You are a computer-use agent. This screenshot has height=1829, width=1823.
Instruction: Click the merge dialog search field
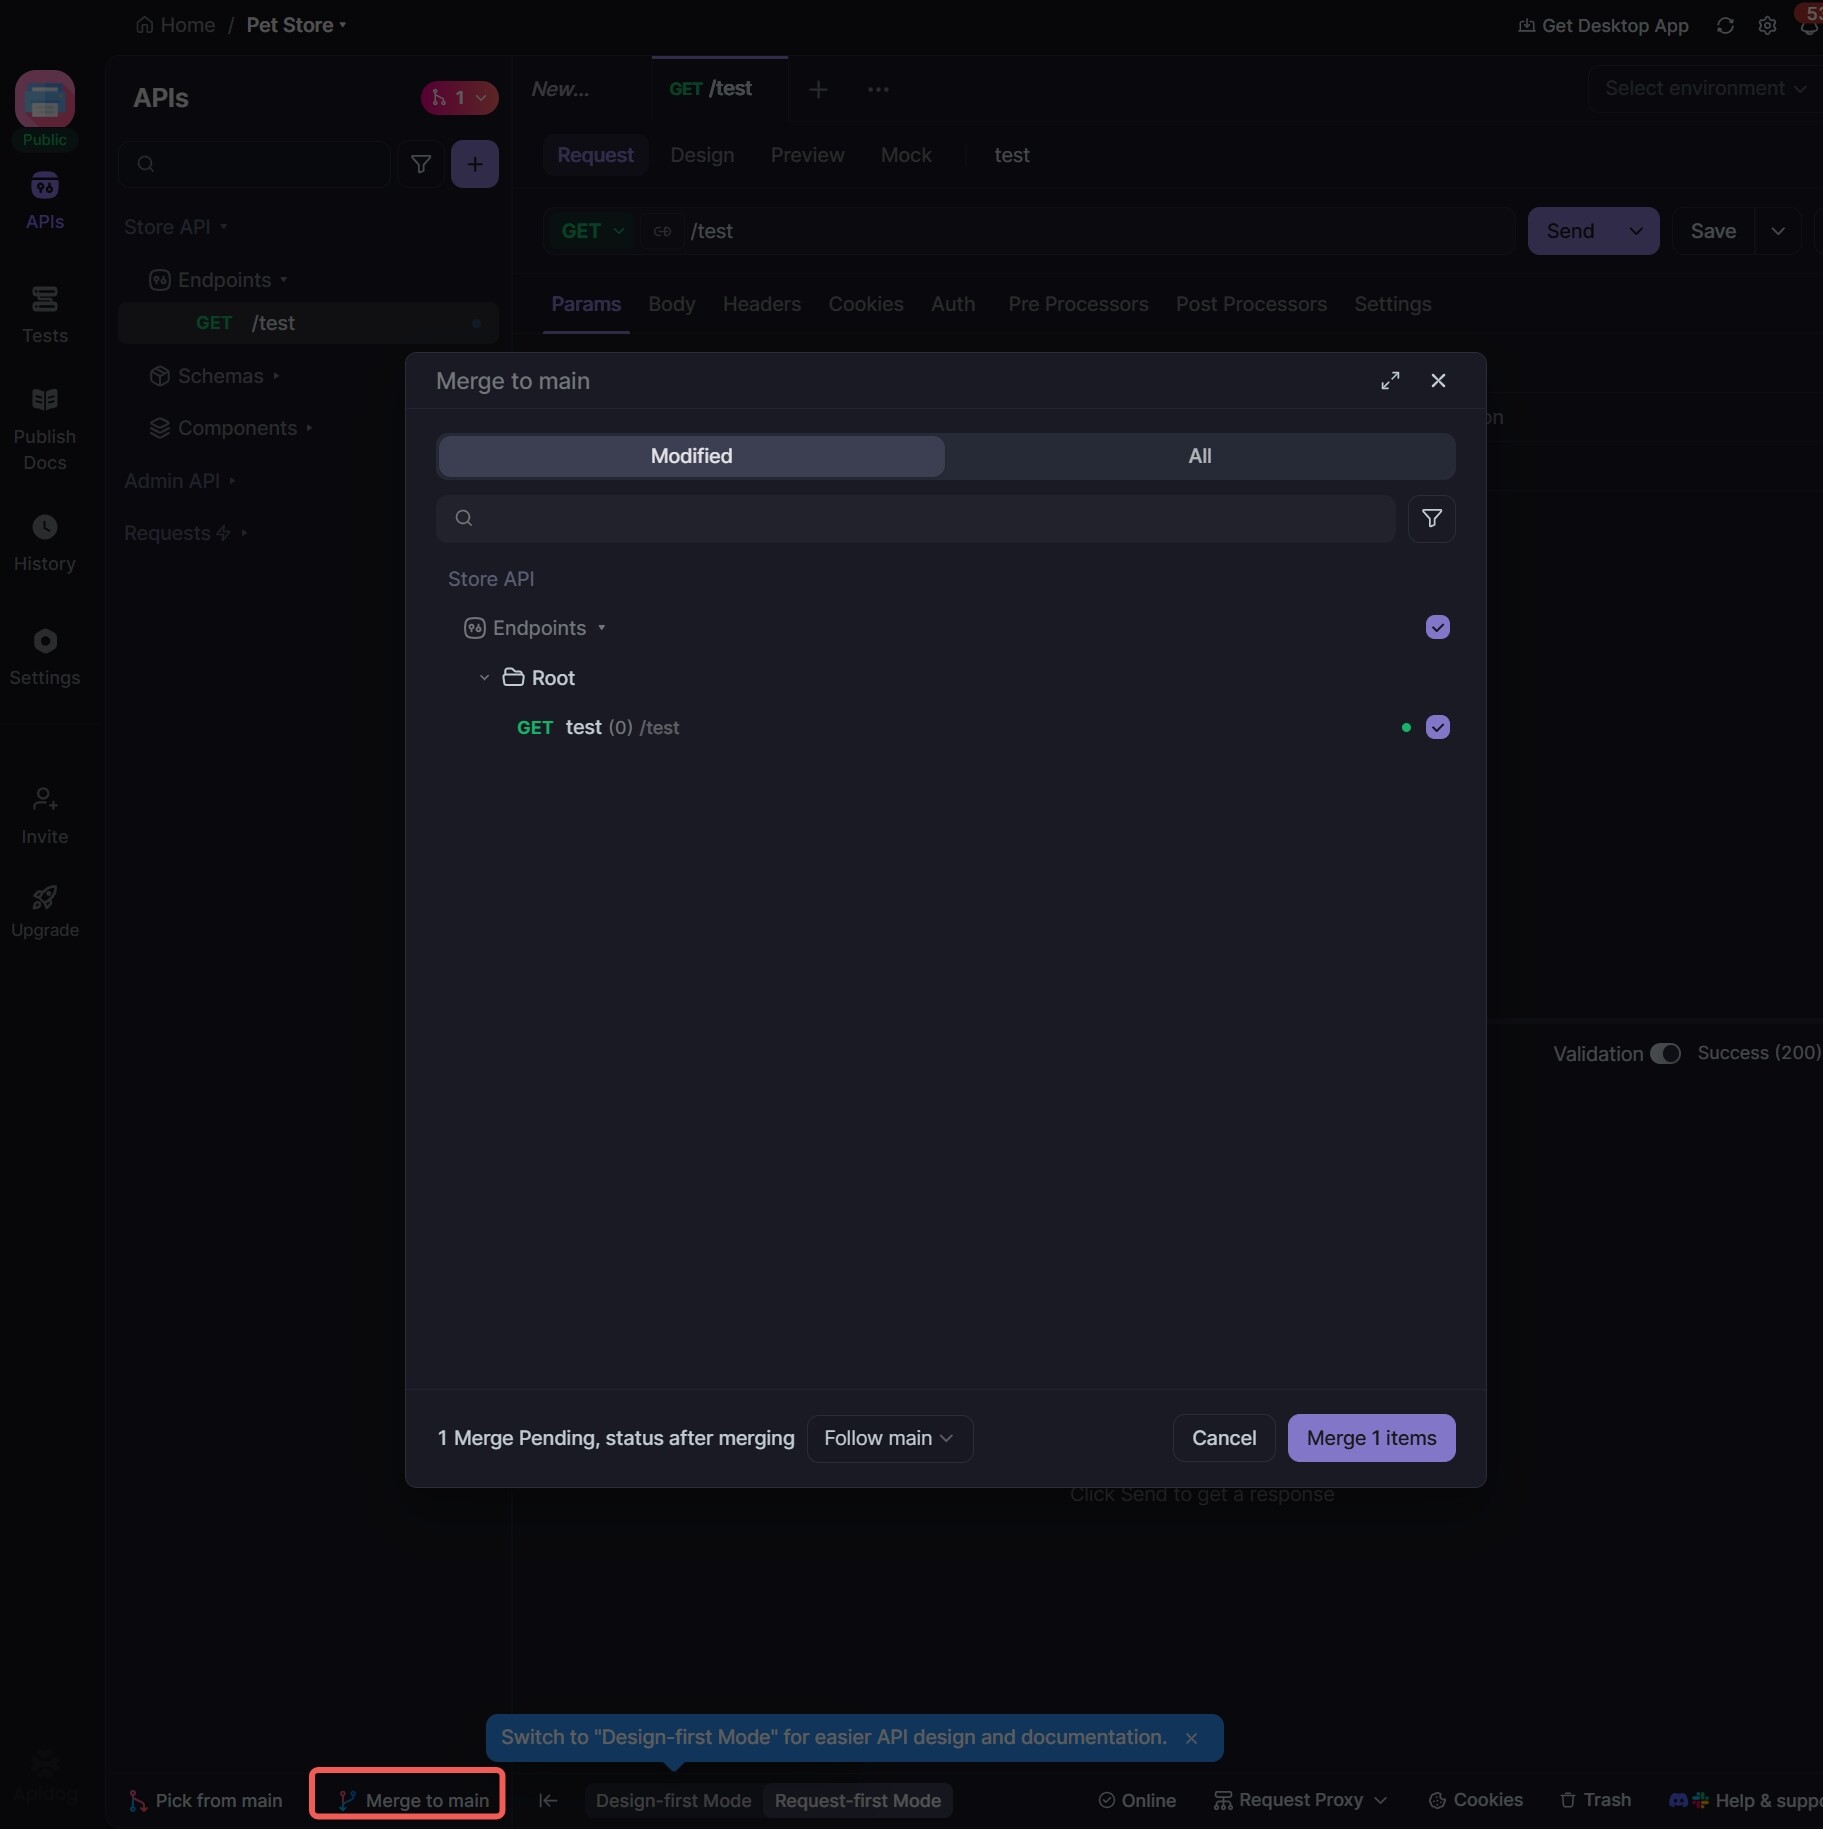click(915, 518)
